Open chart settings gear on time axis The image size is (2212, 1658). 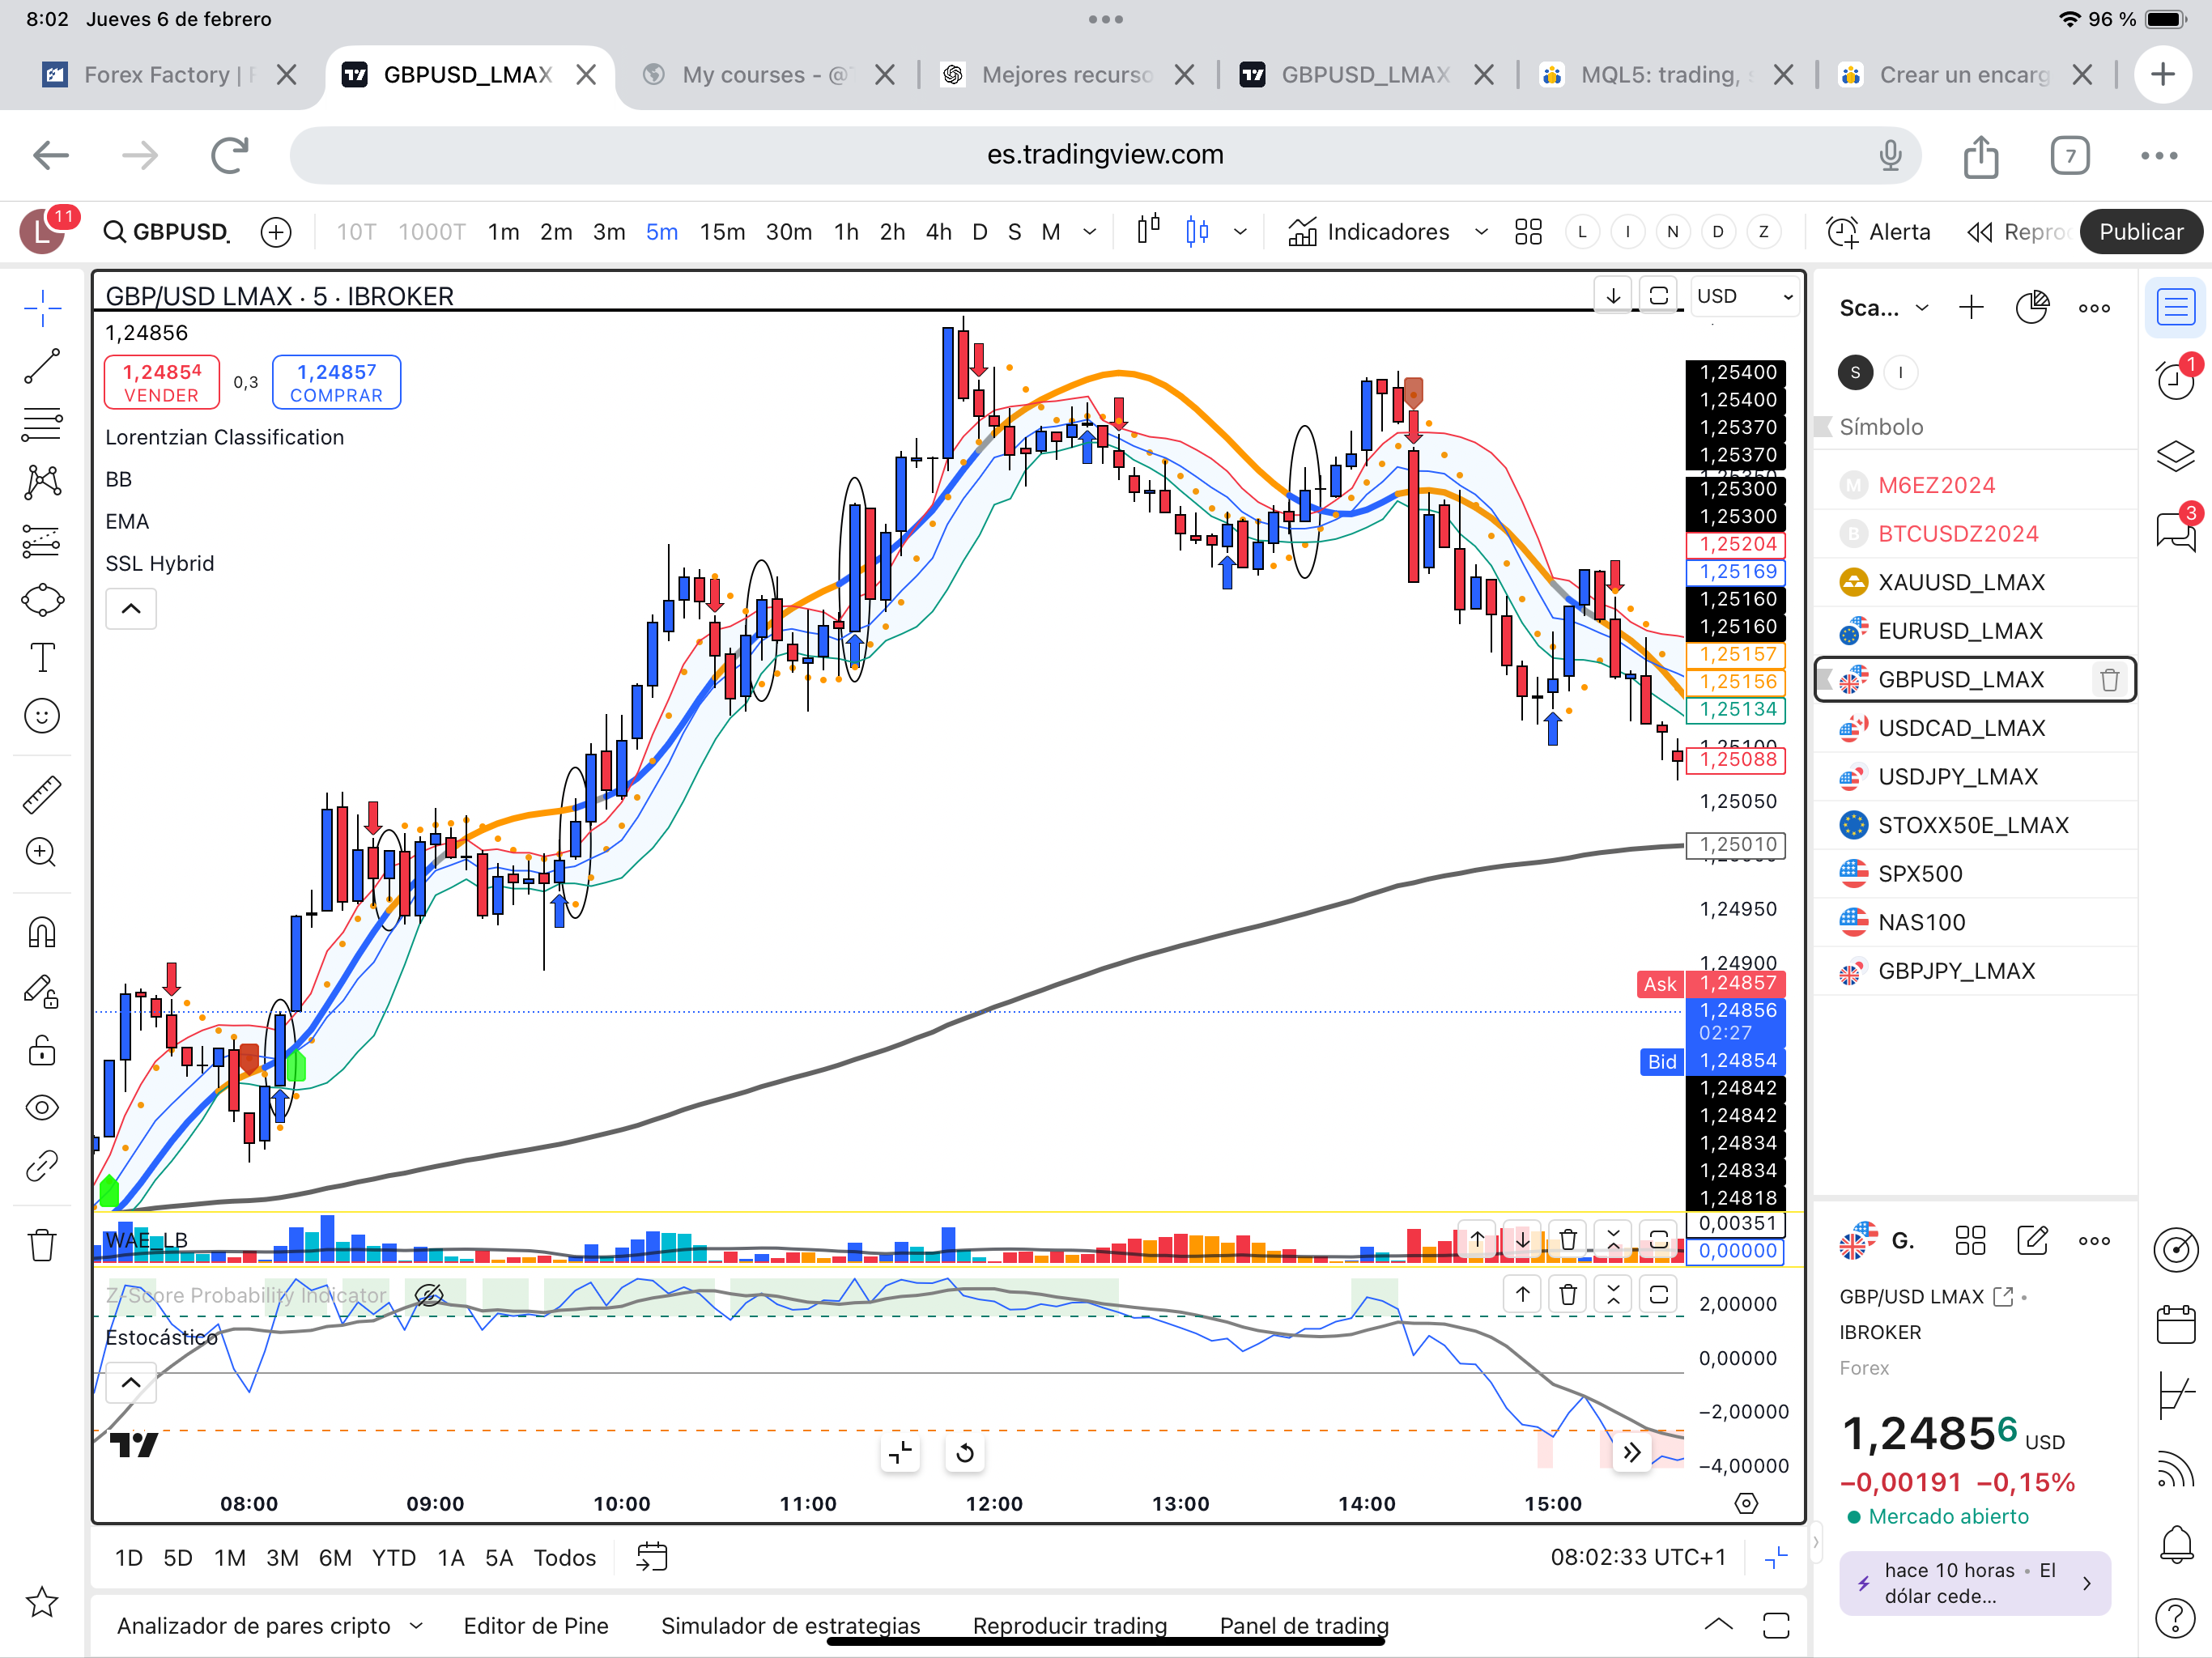click(x=1746, y=1504)
